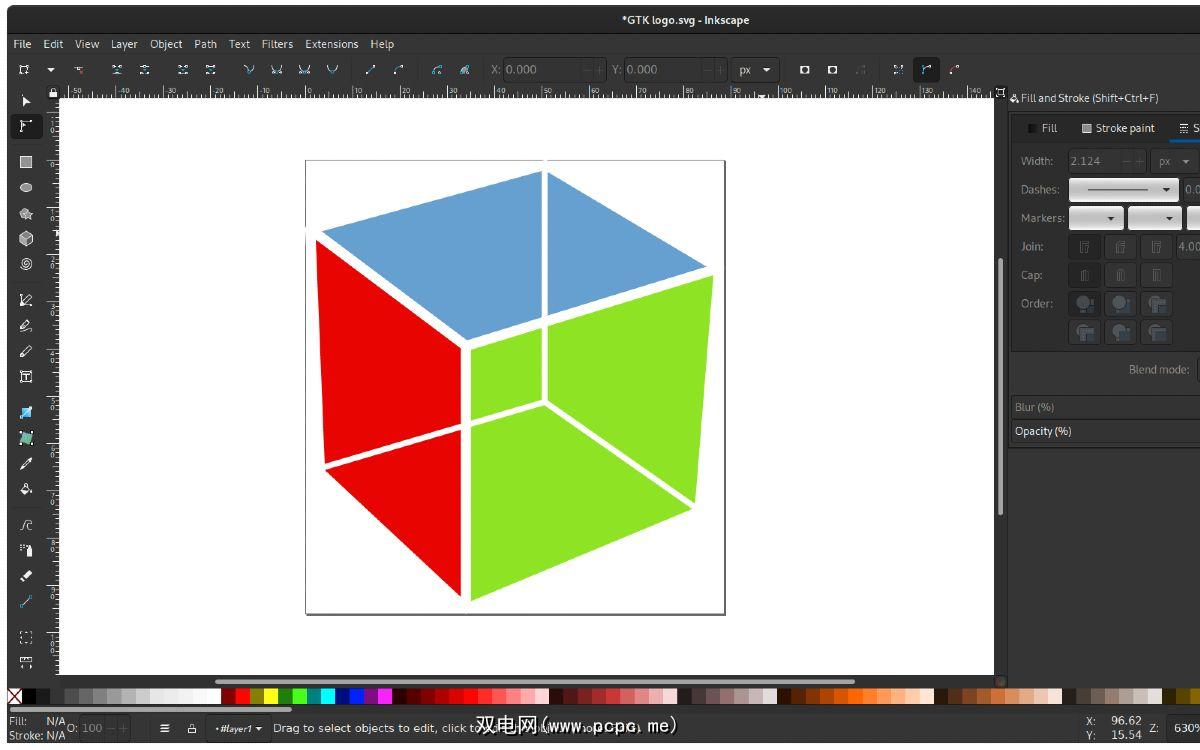The image size is (1200, 750).
Task: Toggle the guide lock above the vertical ruler
Action: (53, 93)
